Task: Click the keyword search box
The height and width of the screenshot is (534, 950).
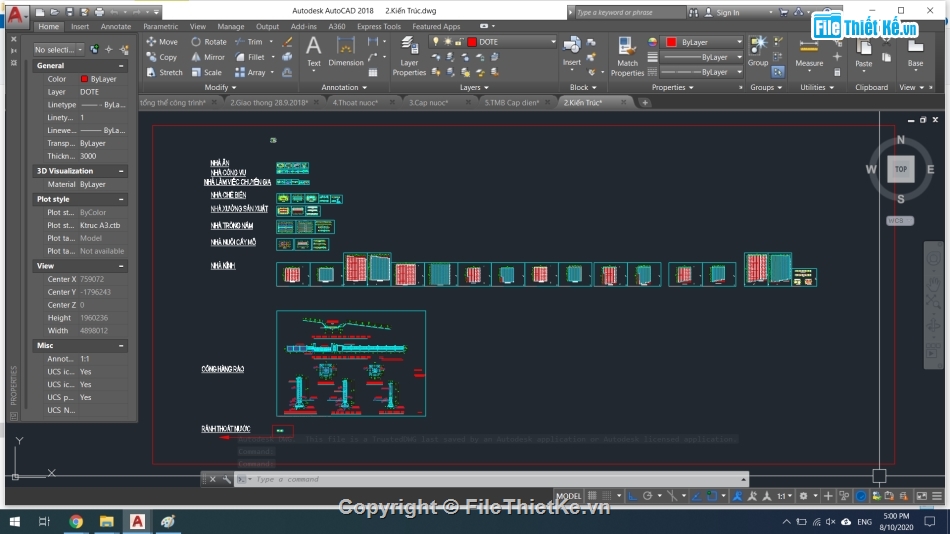Action: (630, 12)
